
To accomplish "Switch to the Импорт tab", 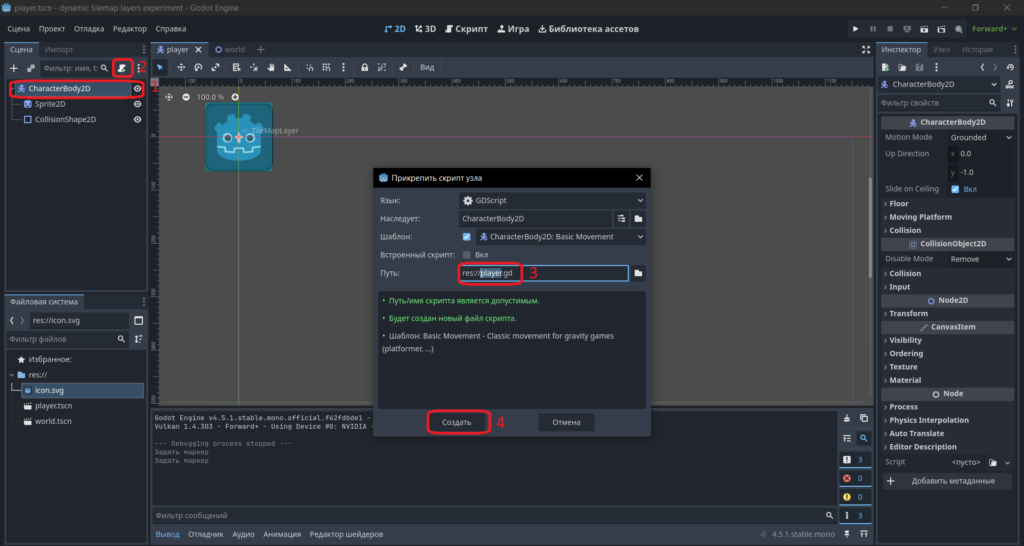I will [59, 50].
